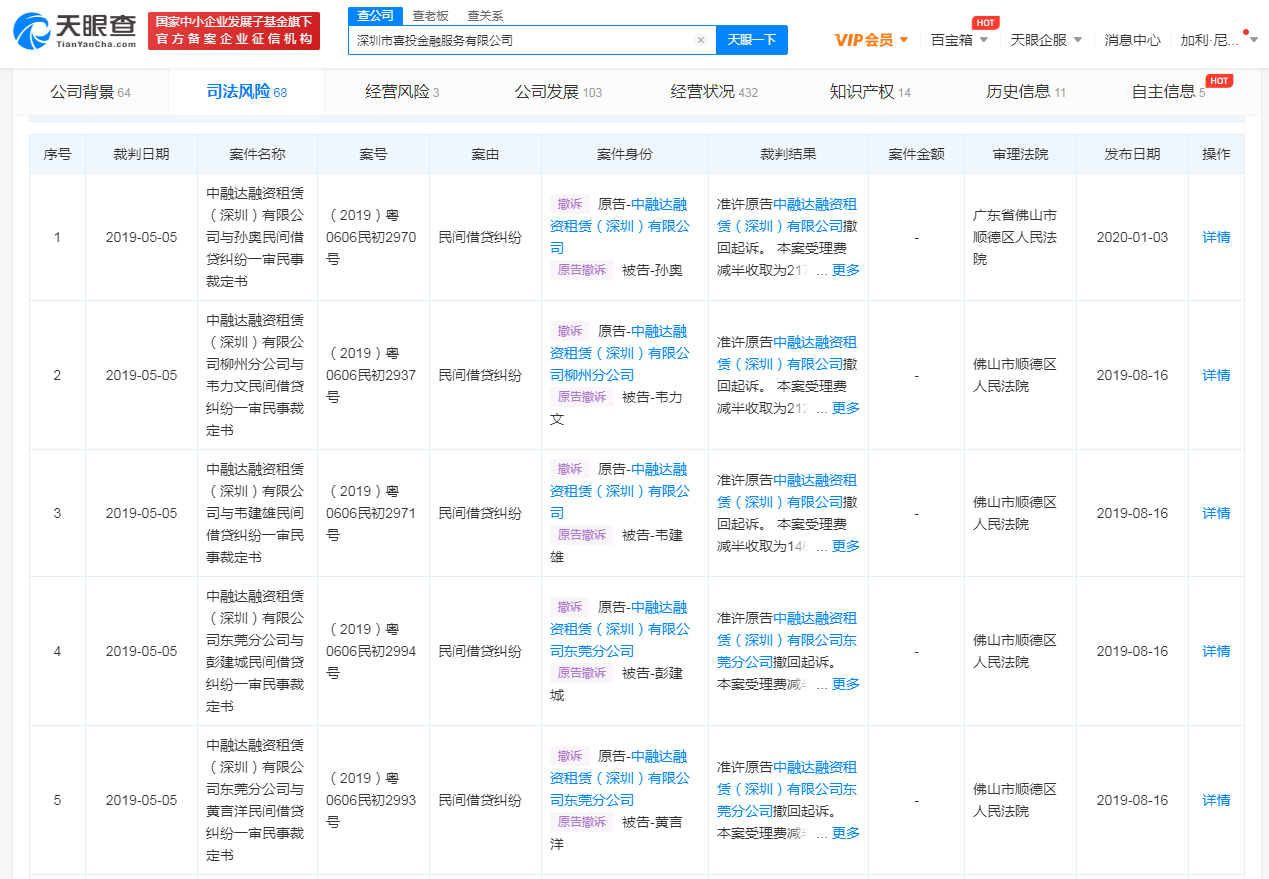Click the 撤诉 tag in row 1
The width and height of the screenshot is (1269, 879).
[569, 203]
